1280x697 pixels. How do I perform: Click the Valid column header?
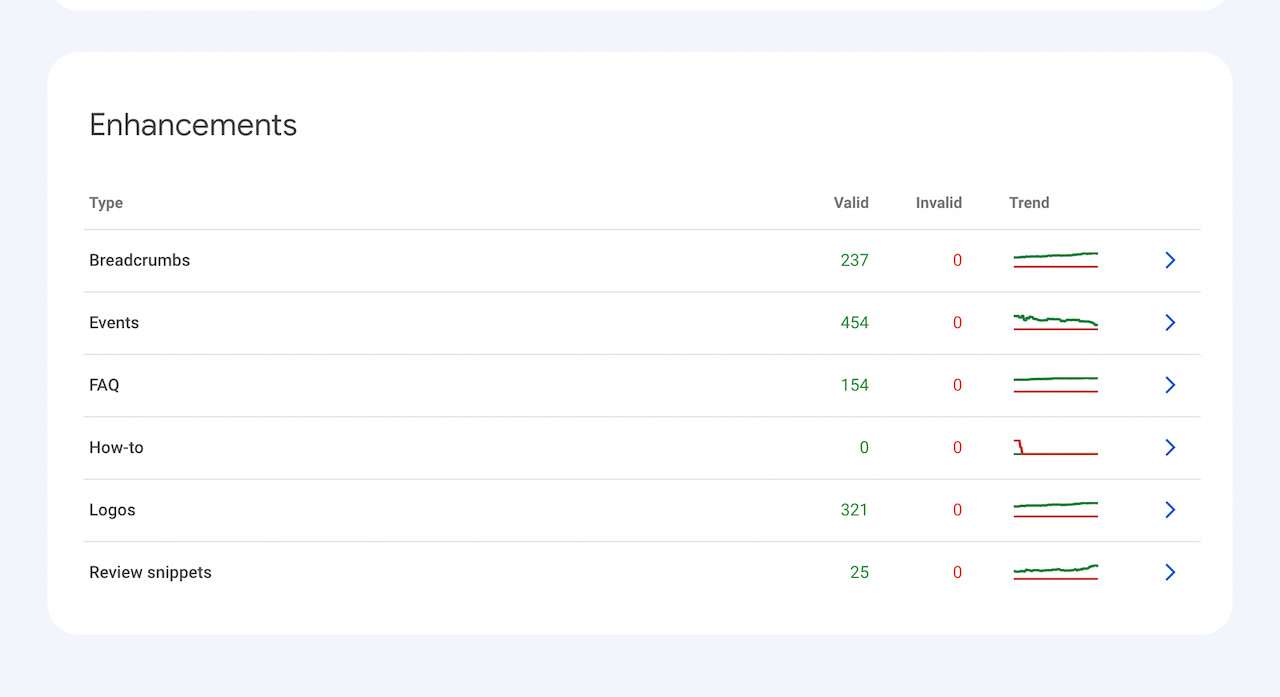(x=851, y=203)
